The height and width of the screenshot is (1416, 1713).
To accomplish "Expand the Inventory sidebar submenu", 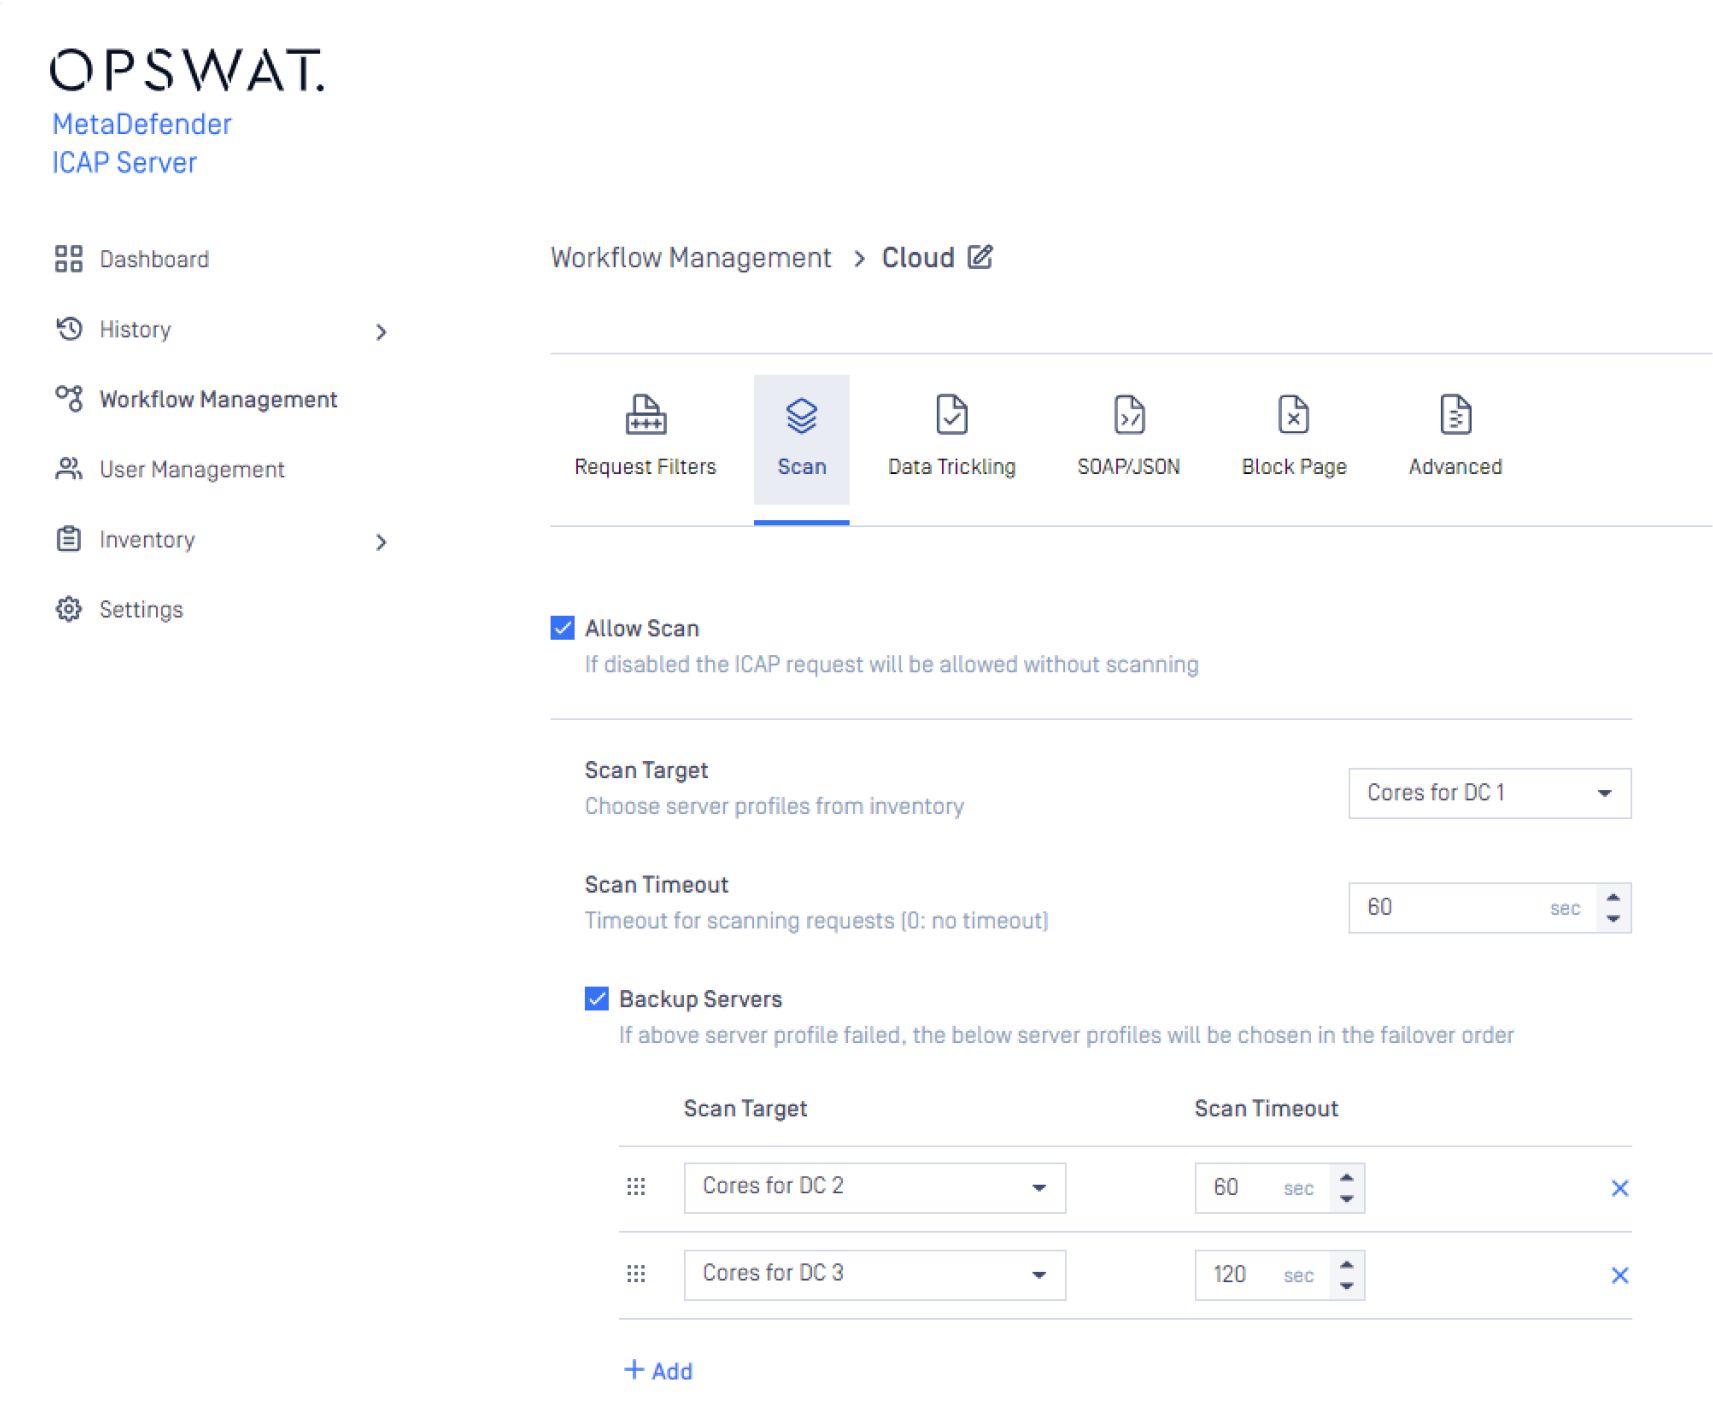I will 380,542.
